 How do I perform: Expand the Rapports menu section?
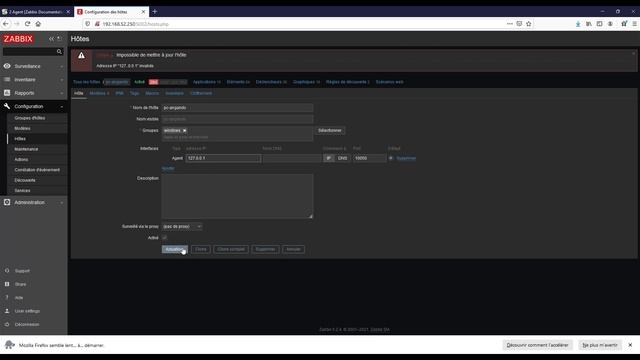pos(62,93)
